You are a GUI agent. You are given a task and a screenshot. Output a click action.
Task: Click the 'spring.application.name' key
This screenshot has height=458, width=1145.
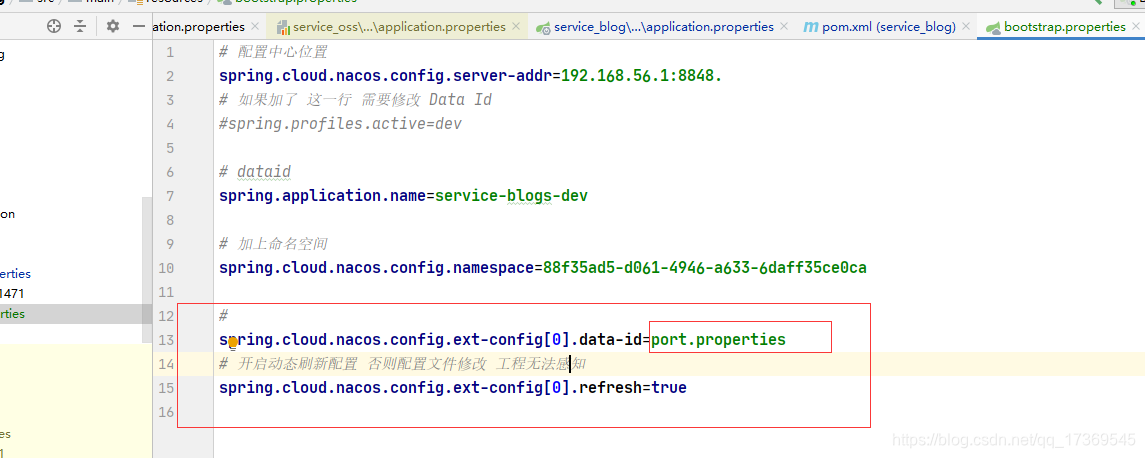(x=323, y=196)
